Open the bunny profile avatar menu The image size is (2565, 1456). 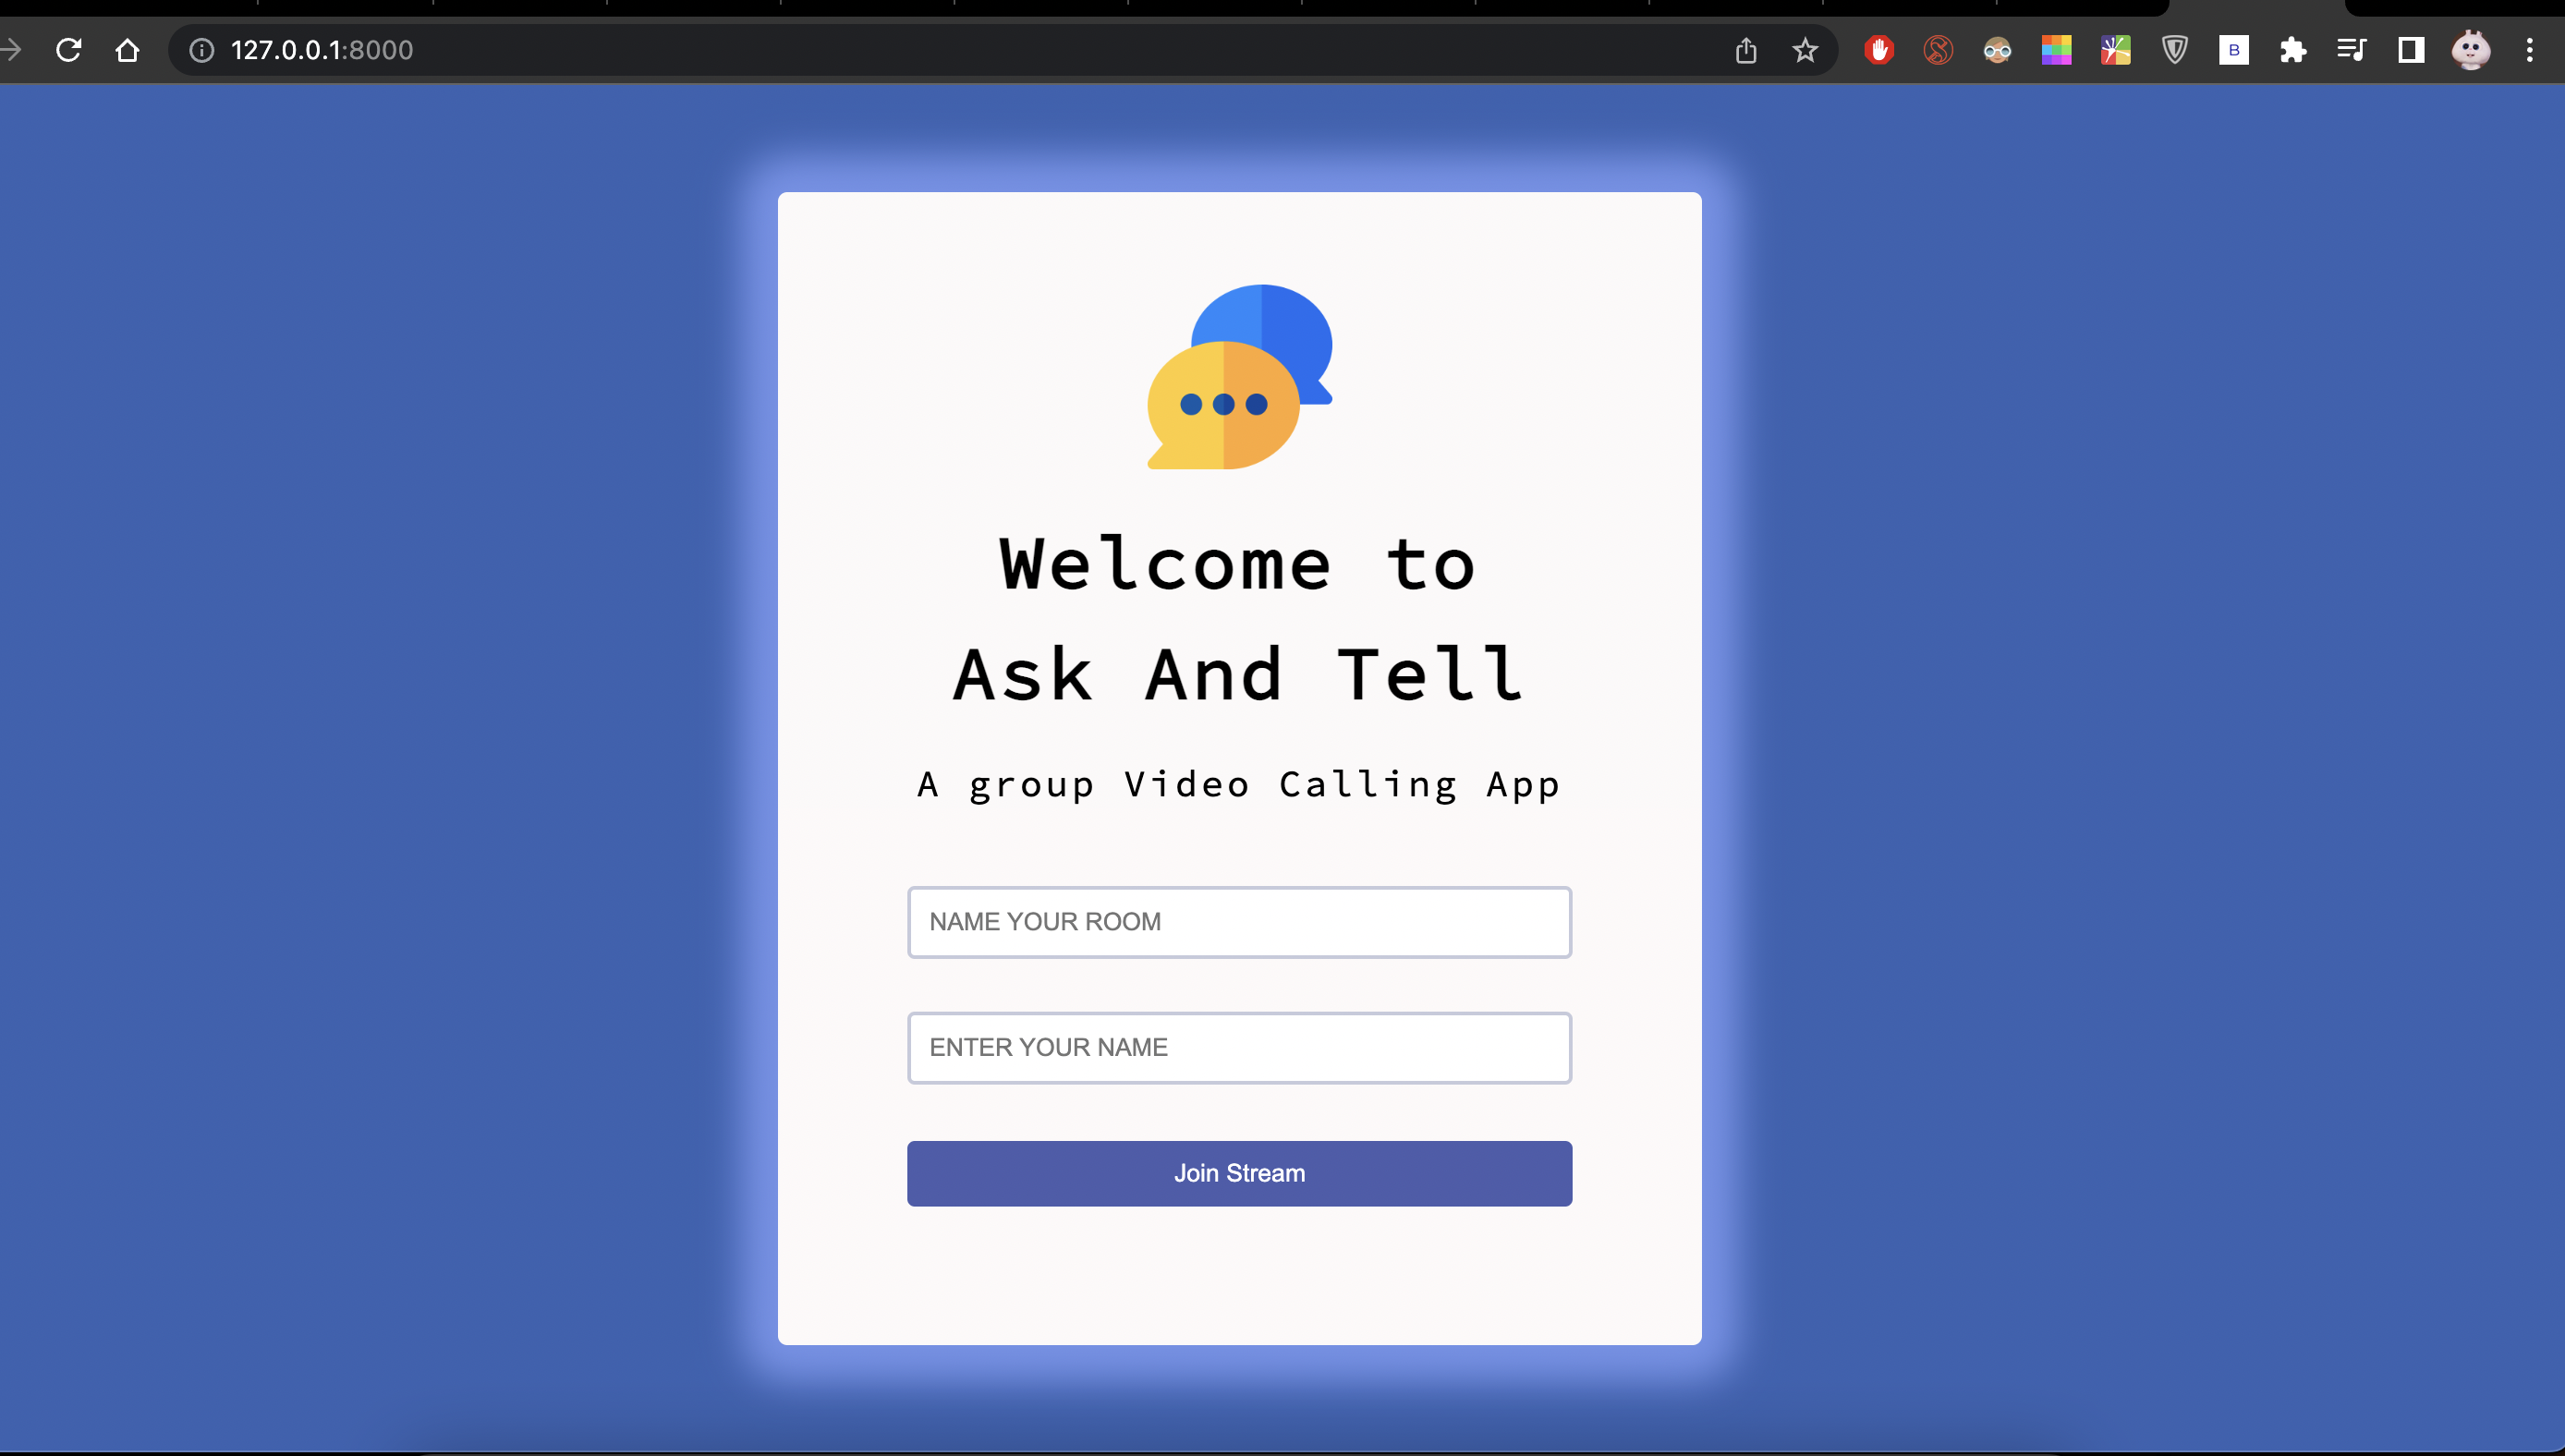tap(2470, 50)
